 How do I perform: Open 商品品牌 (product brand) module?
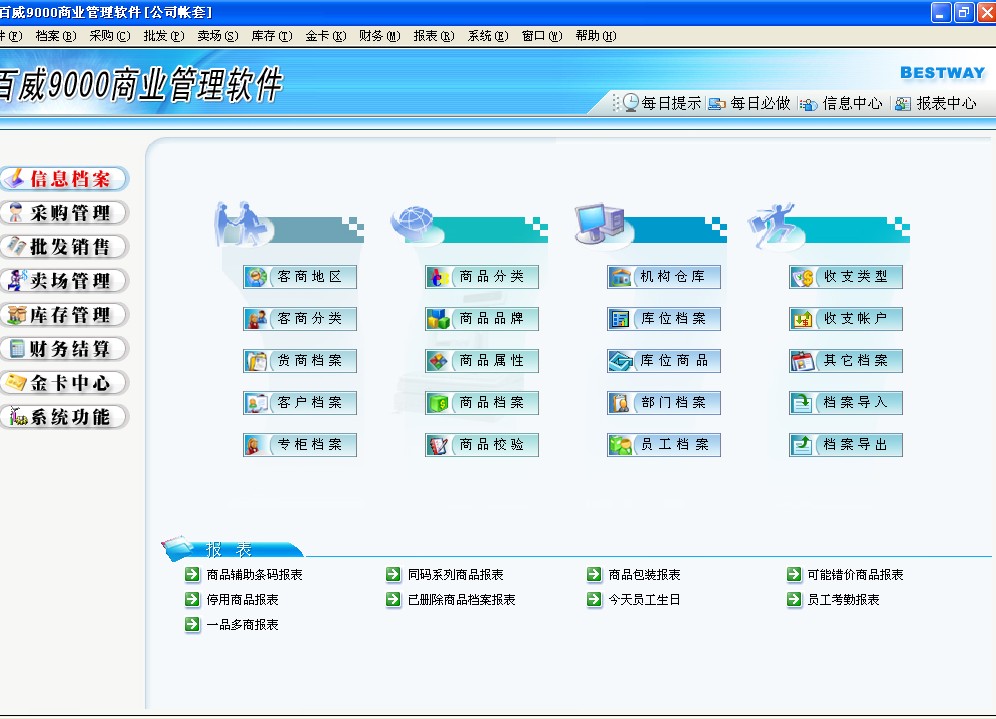[482, 319]
